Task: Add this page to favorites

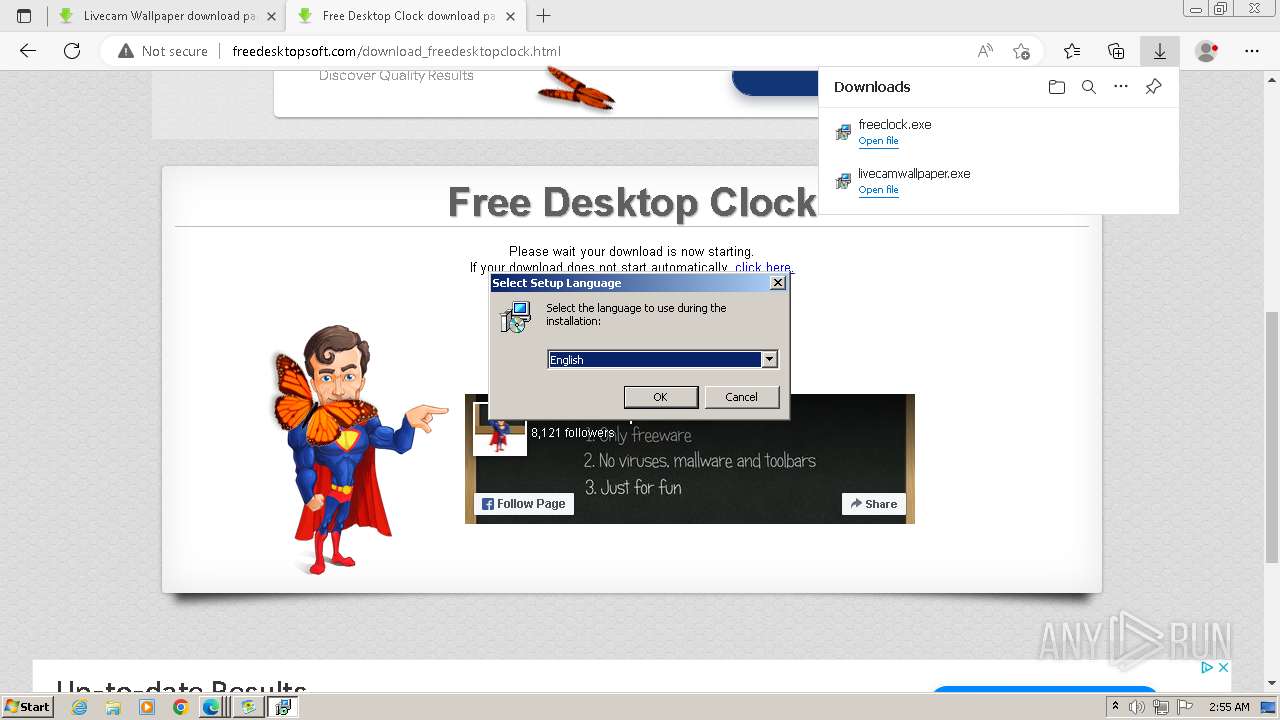Action: pos(1021,51)
